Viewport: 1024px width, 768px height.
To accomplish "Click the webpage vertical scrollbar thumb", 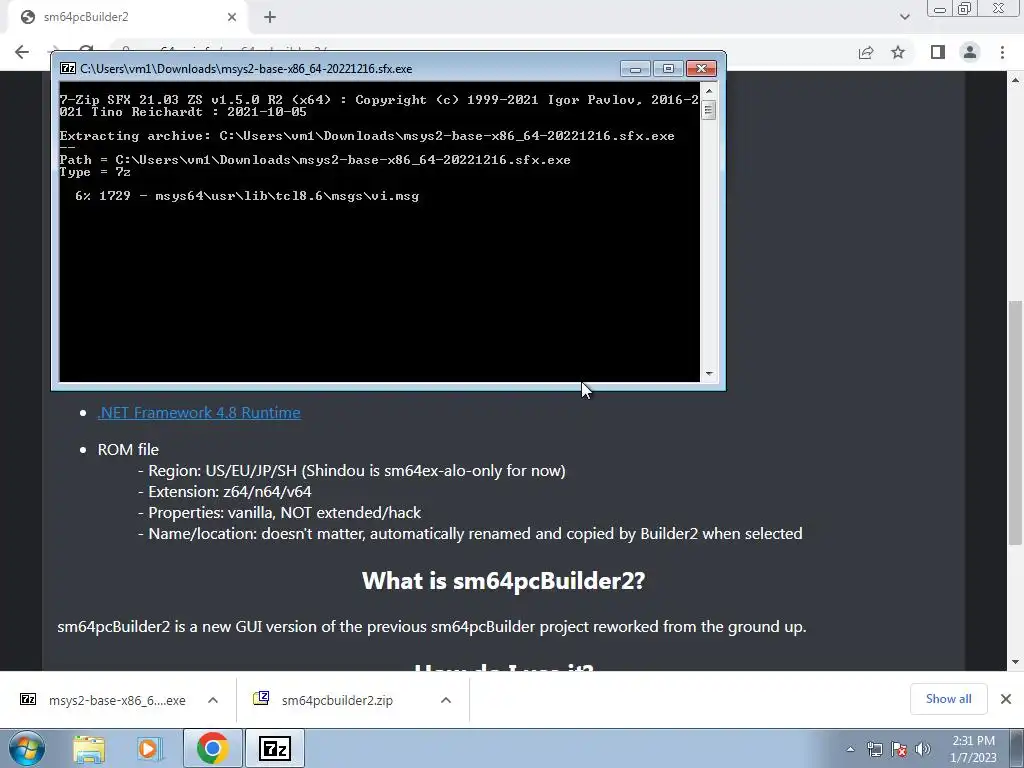I will 1015,422.
